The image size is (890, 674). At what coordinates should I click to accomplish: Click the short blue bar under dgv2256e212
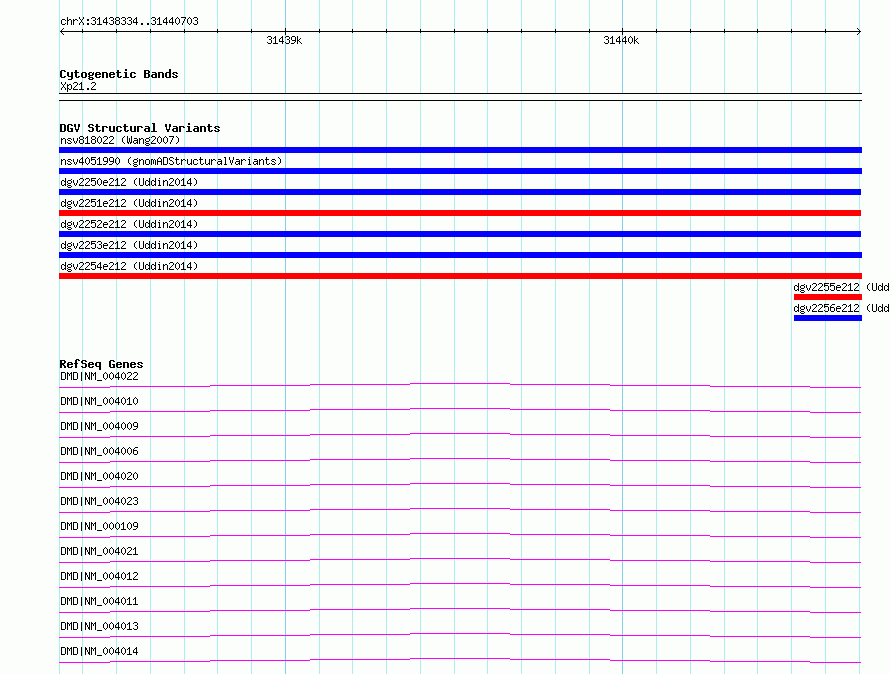pyautogui.click(x=828, y=318)
